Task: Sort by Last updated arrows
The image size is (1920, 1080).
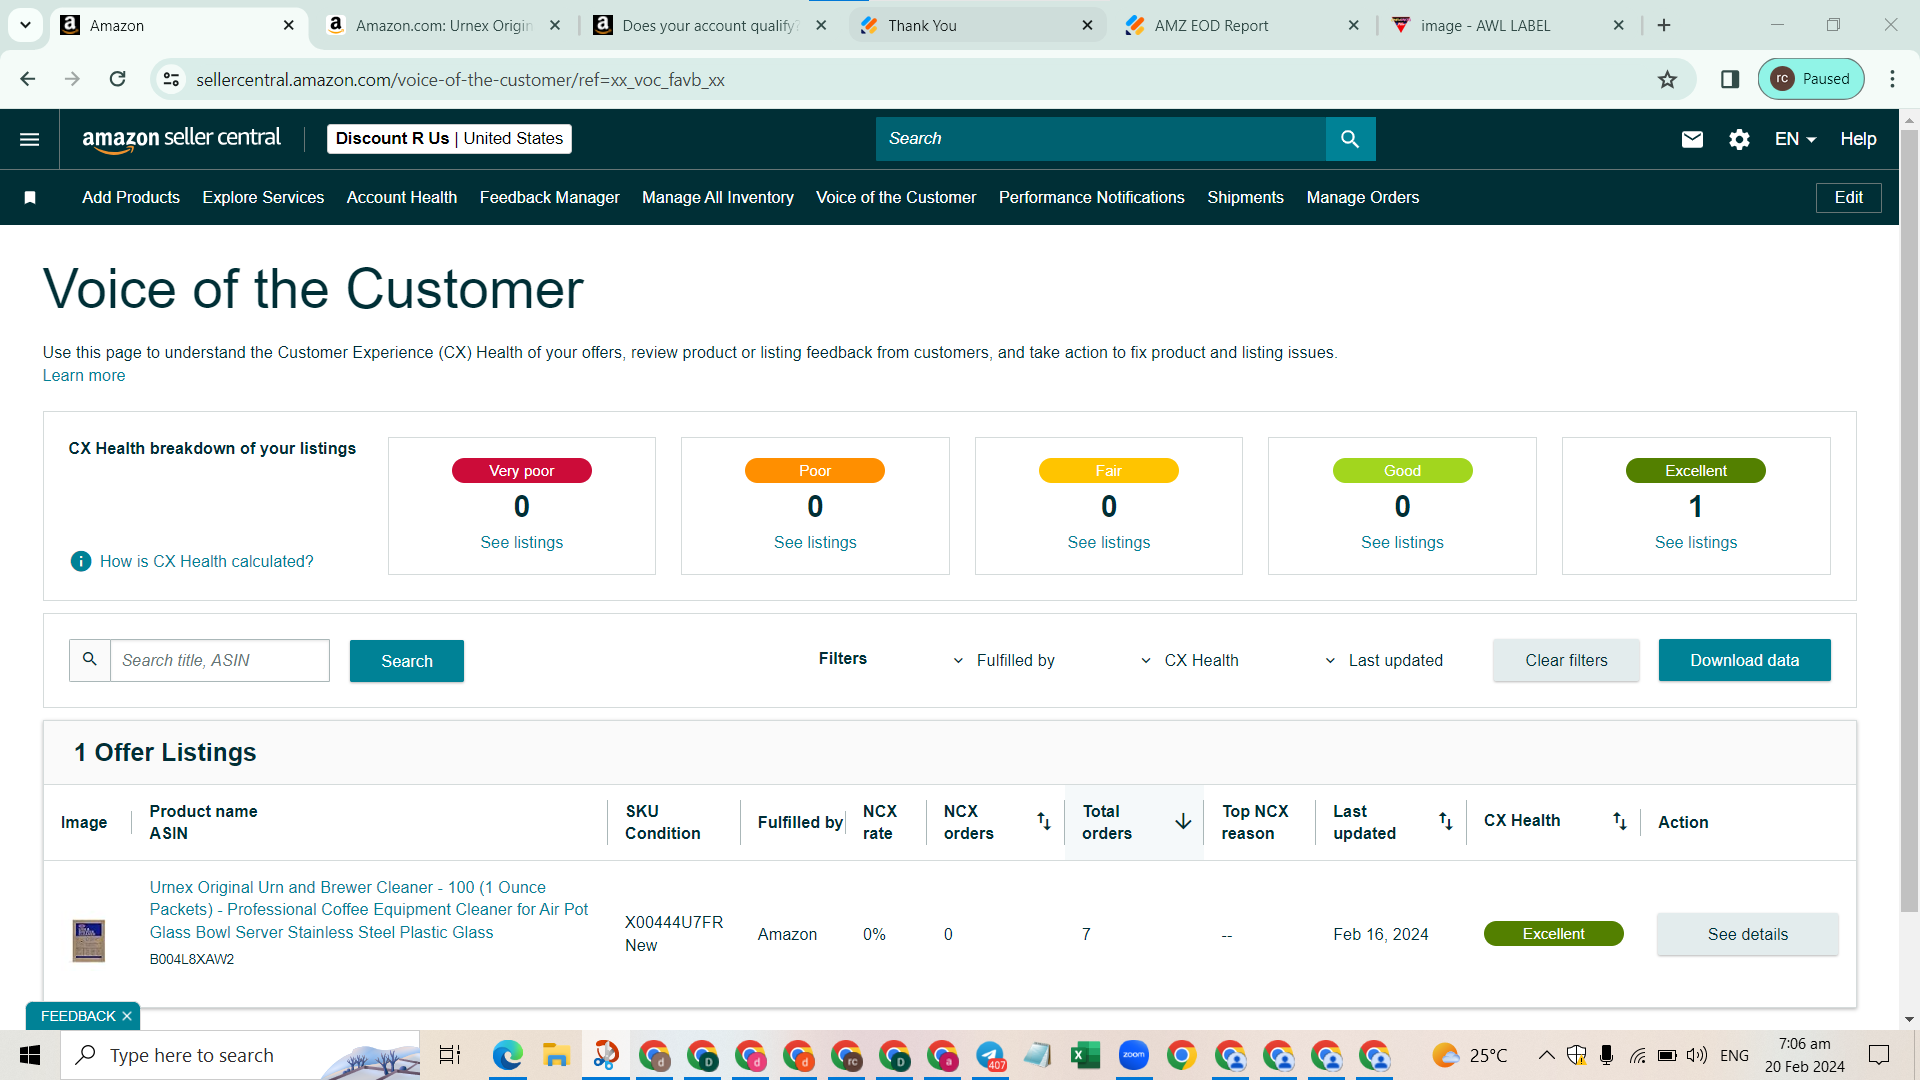Action: point(1446,821)
